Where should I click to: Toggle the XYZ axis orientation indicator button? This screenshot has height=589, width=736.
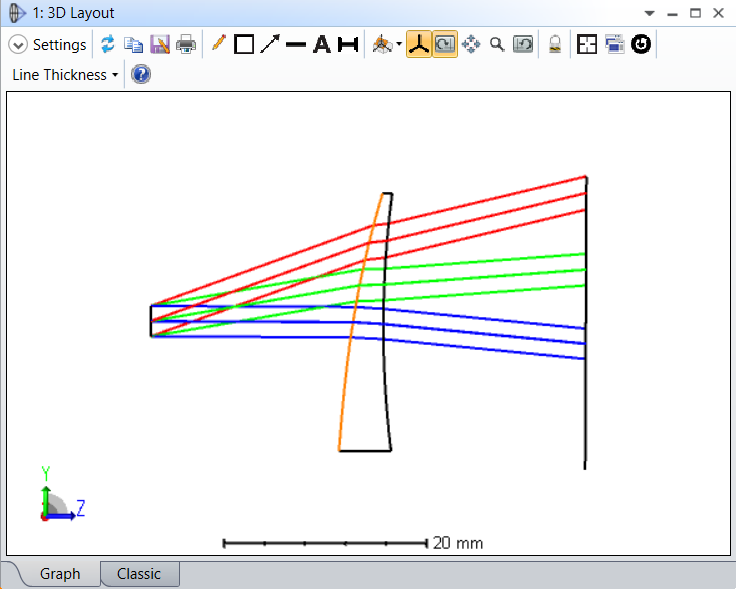[x=419, y=45]
